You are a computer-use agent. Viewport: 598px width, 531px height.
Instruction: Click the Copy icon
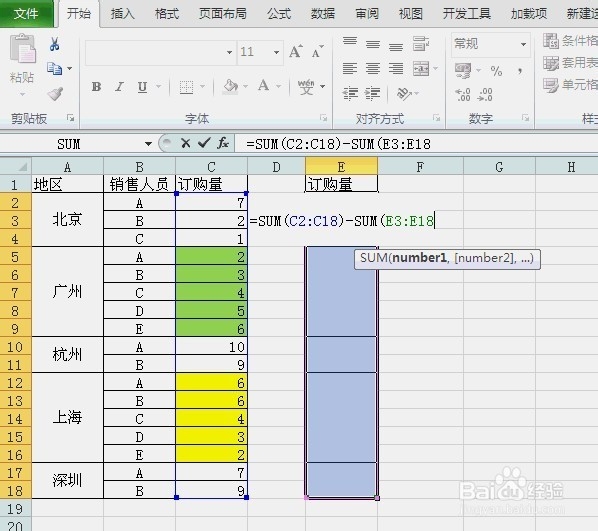point(54,68)
